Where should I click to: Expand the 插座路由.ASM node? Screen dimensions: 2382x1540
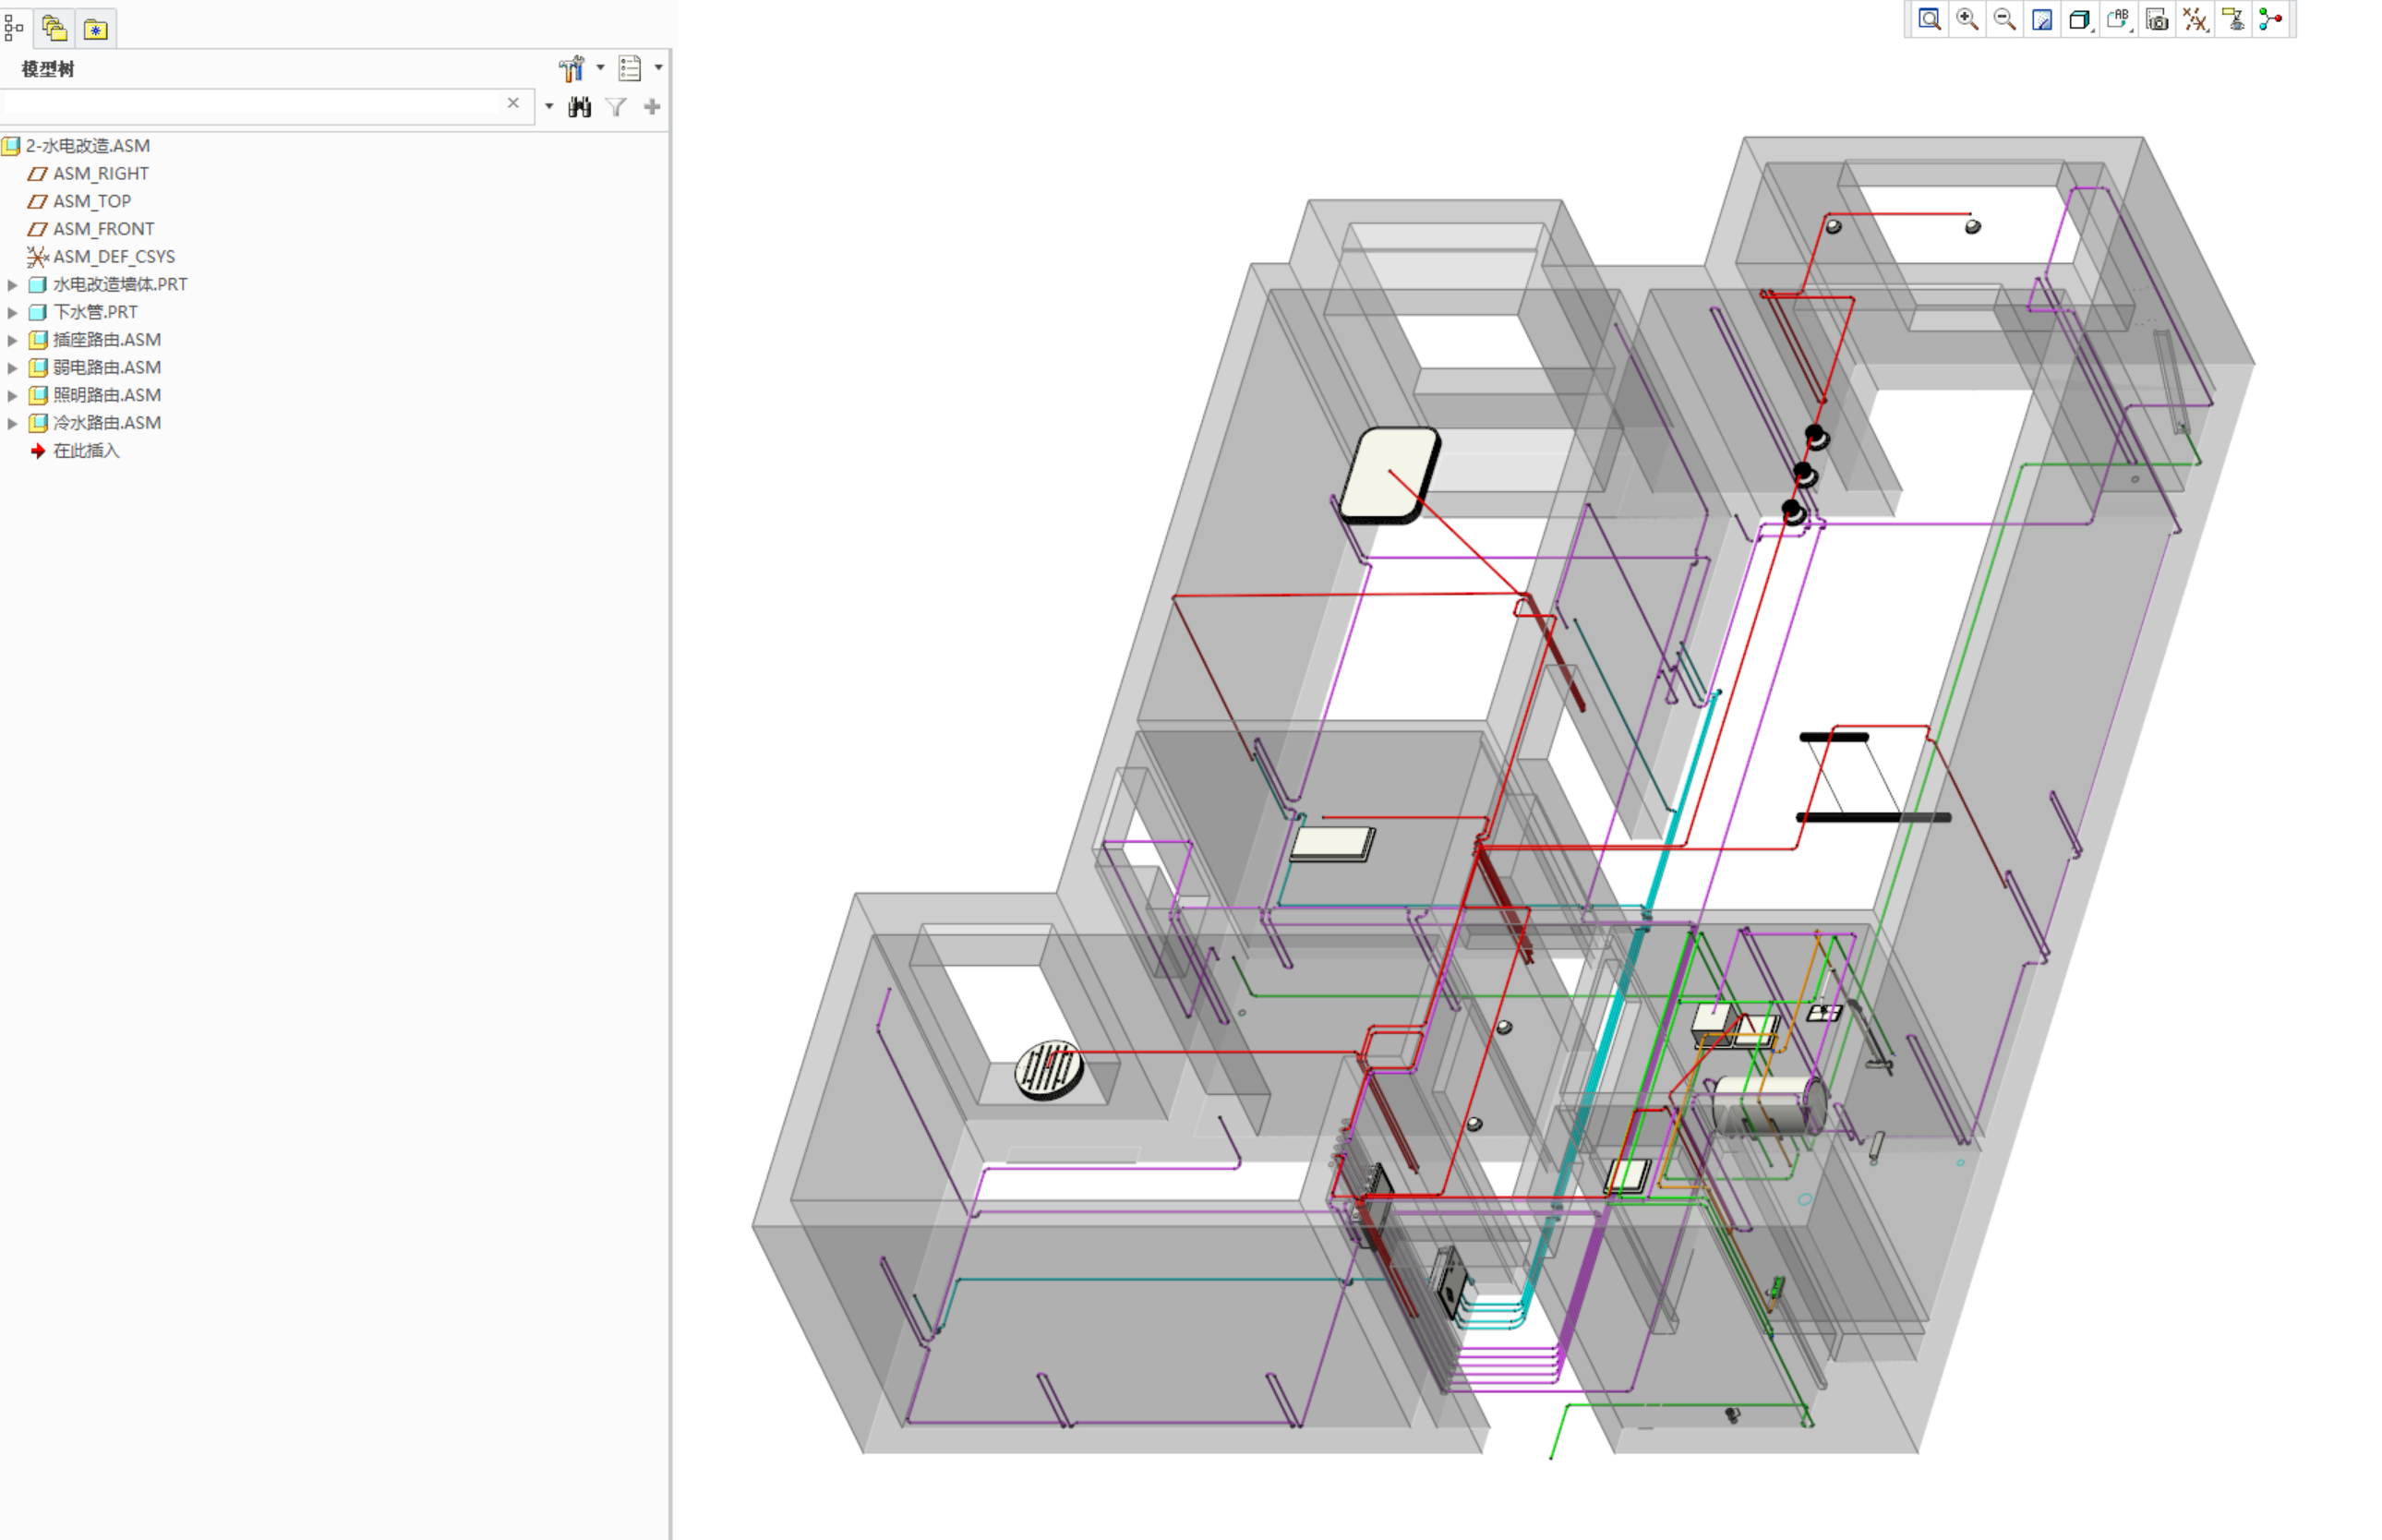pos(12,340)
